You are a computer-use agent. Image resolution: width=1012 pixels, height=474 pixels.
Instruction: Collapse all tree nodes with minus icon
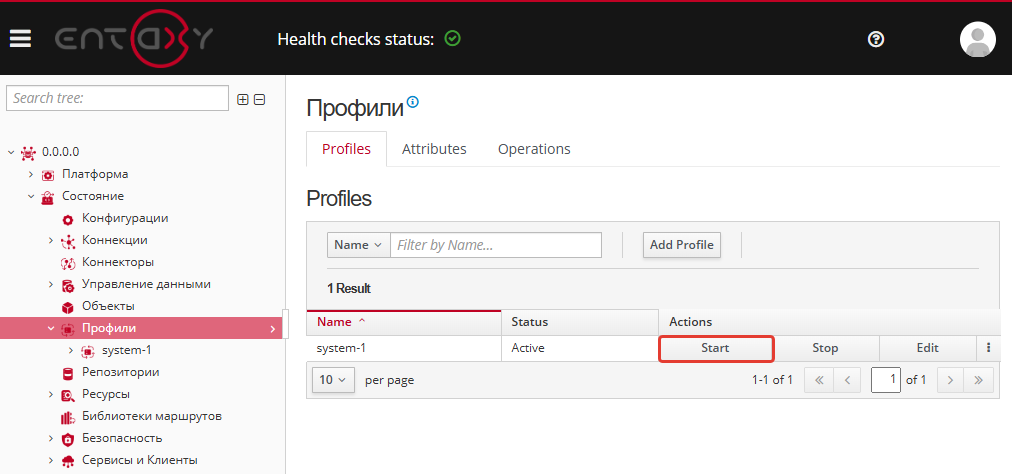[259, 99]
